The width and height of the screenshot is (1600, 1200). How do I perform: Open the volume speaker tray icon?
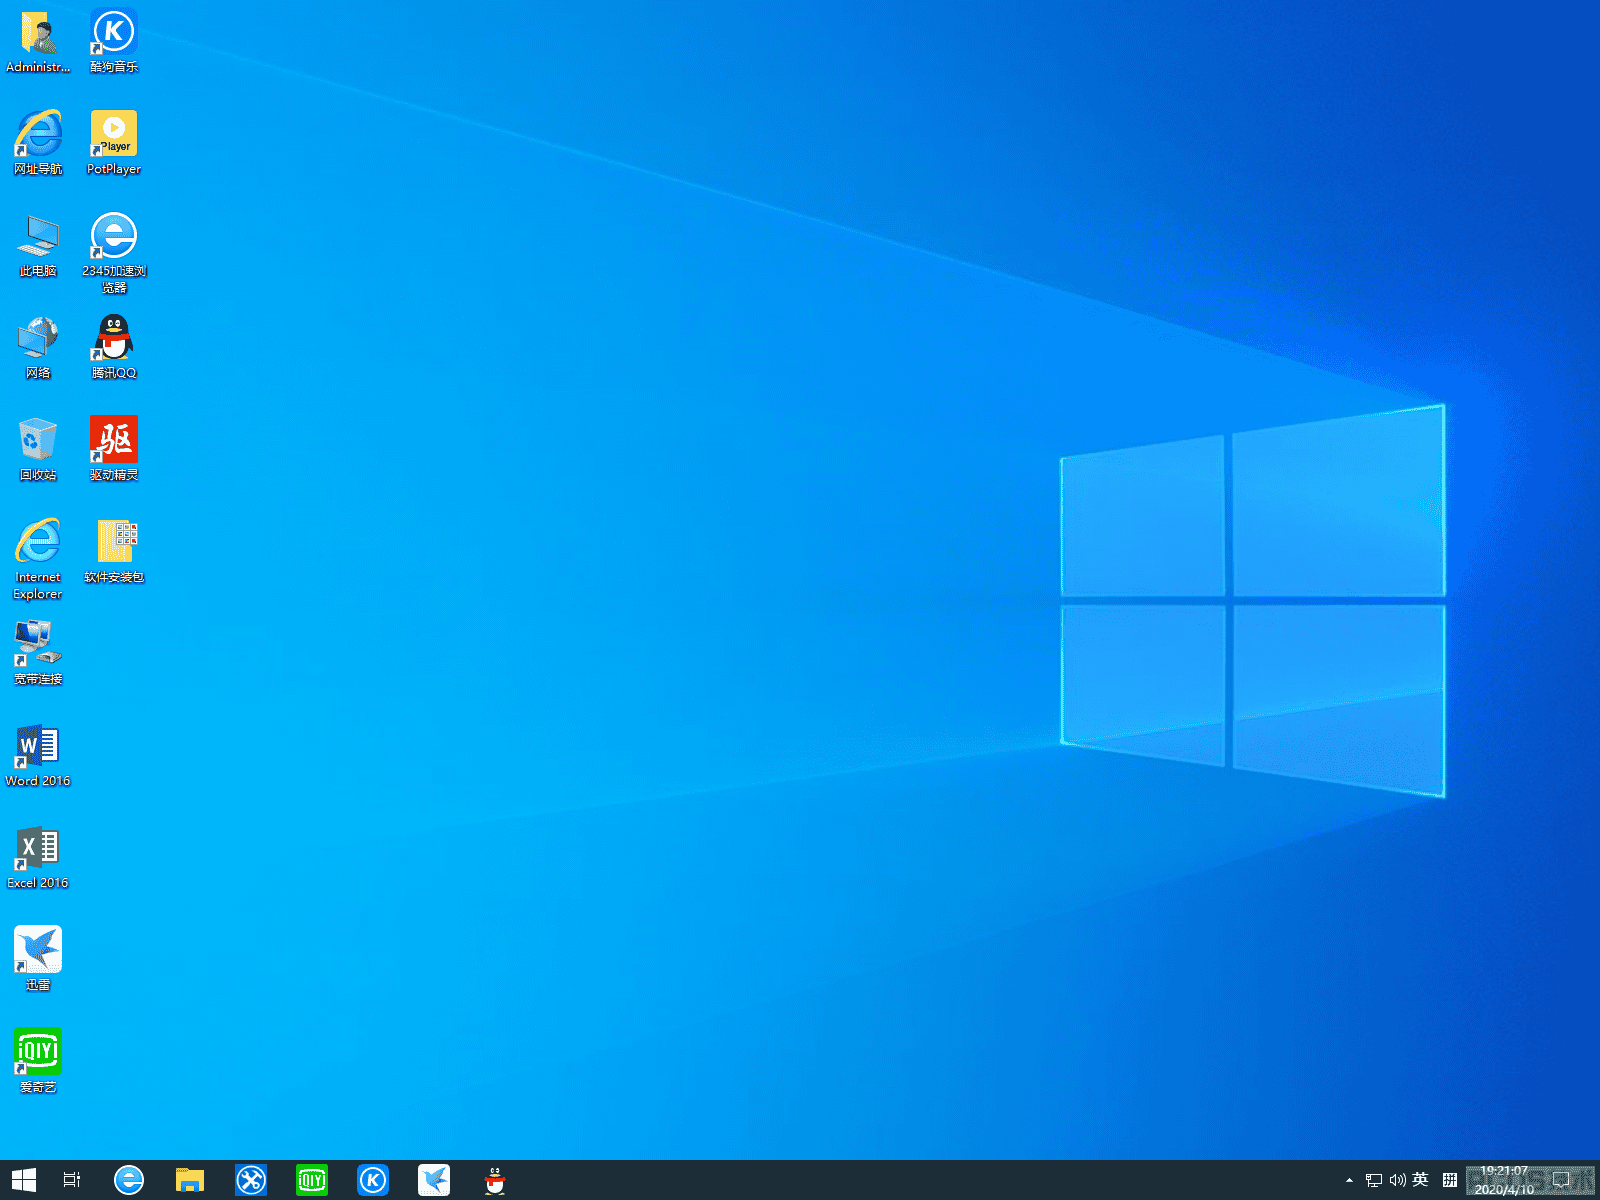click(1398, 1180)
